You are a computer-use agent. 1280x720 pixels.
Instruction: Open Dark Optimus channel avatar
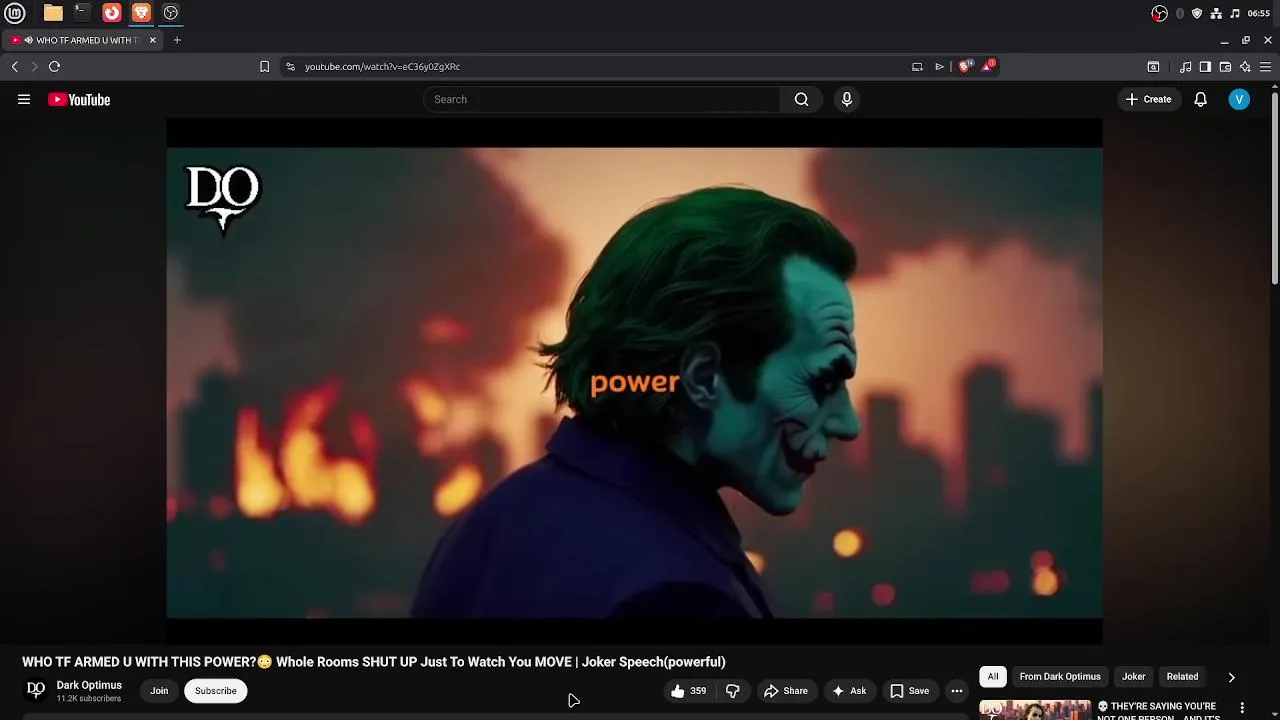coord(36,691)
